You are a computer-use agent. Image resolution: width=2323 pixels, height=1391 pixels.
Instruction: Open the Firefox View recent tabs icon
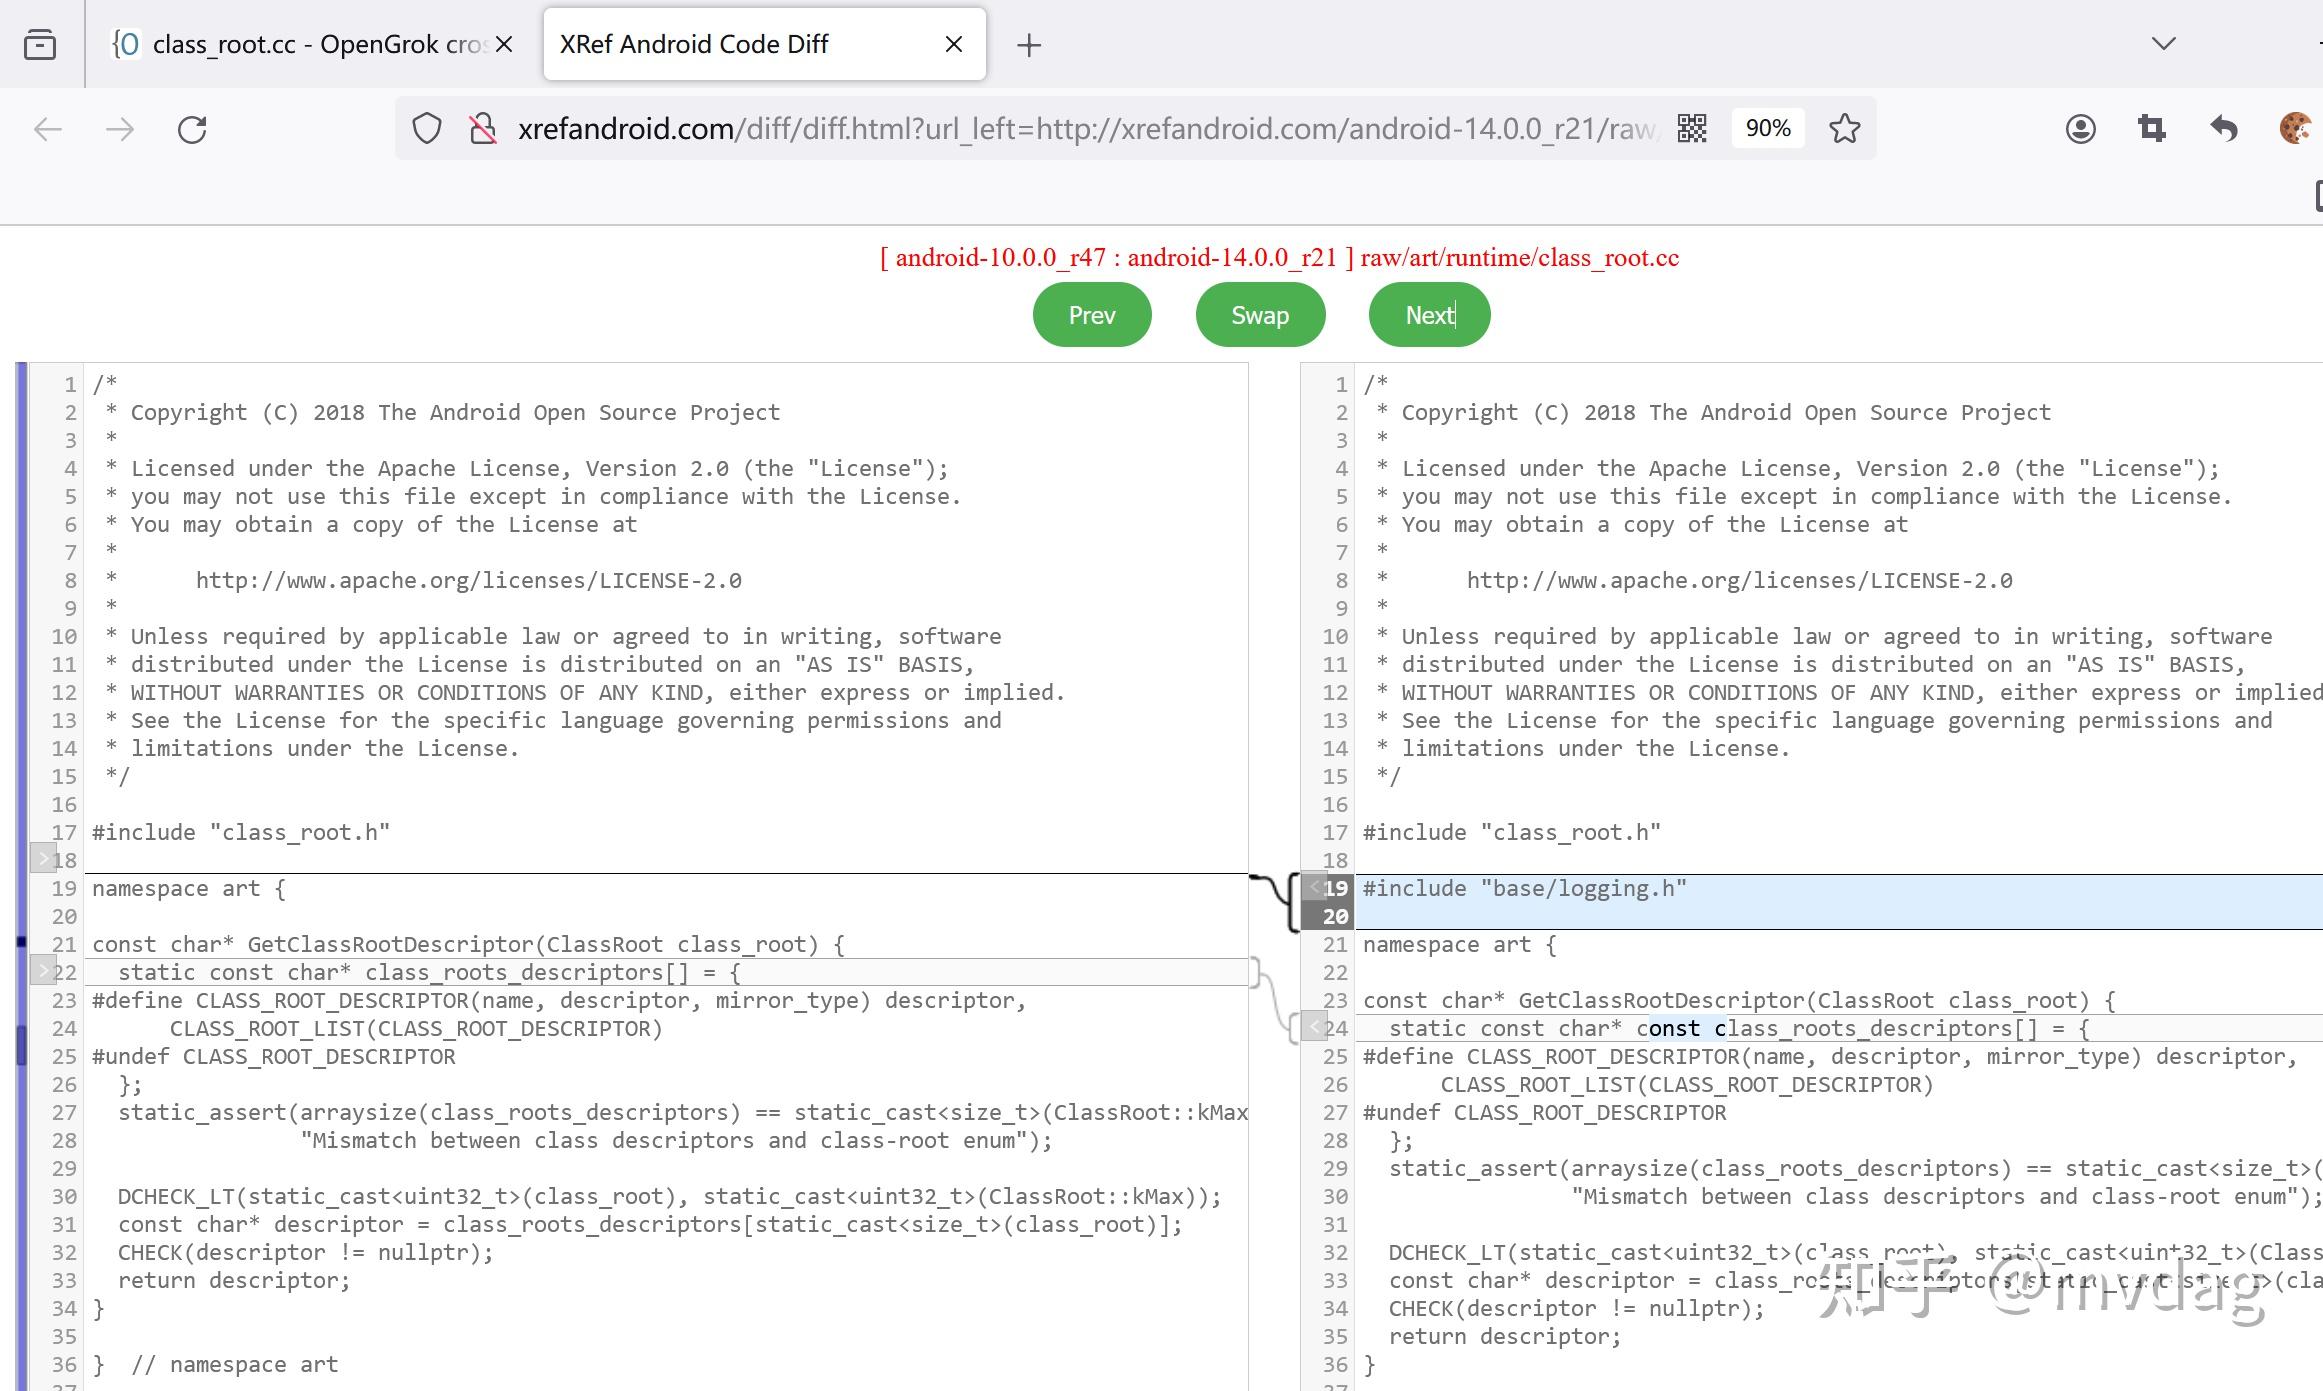coord(40,45)
